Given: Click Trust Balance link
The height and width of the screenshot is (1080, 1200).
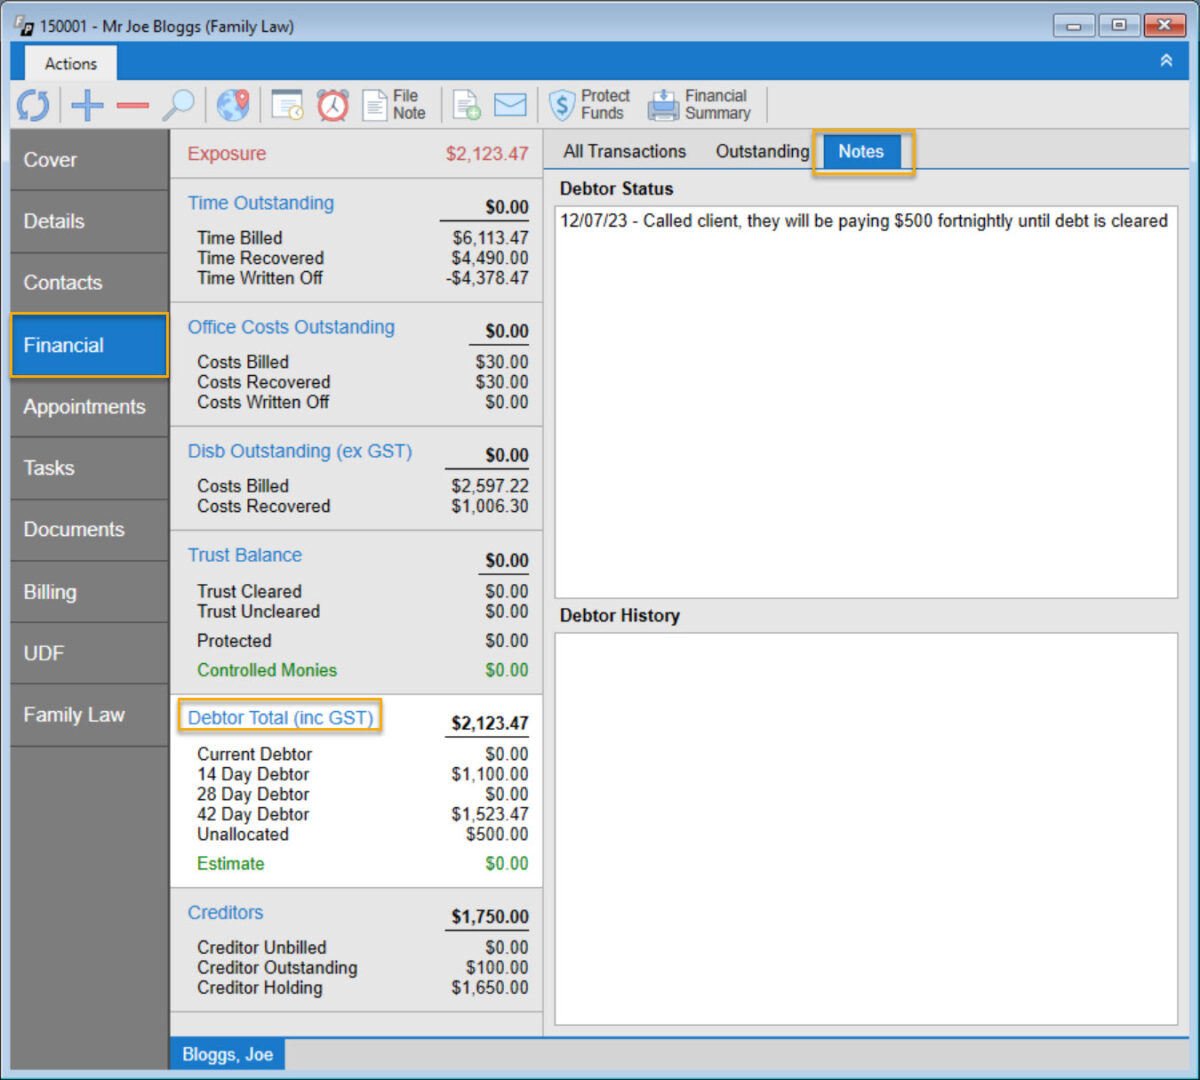Looking at the screenshot, I should (245, 555).
